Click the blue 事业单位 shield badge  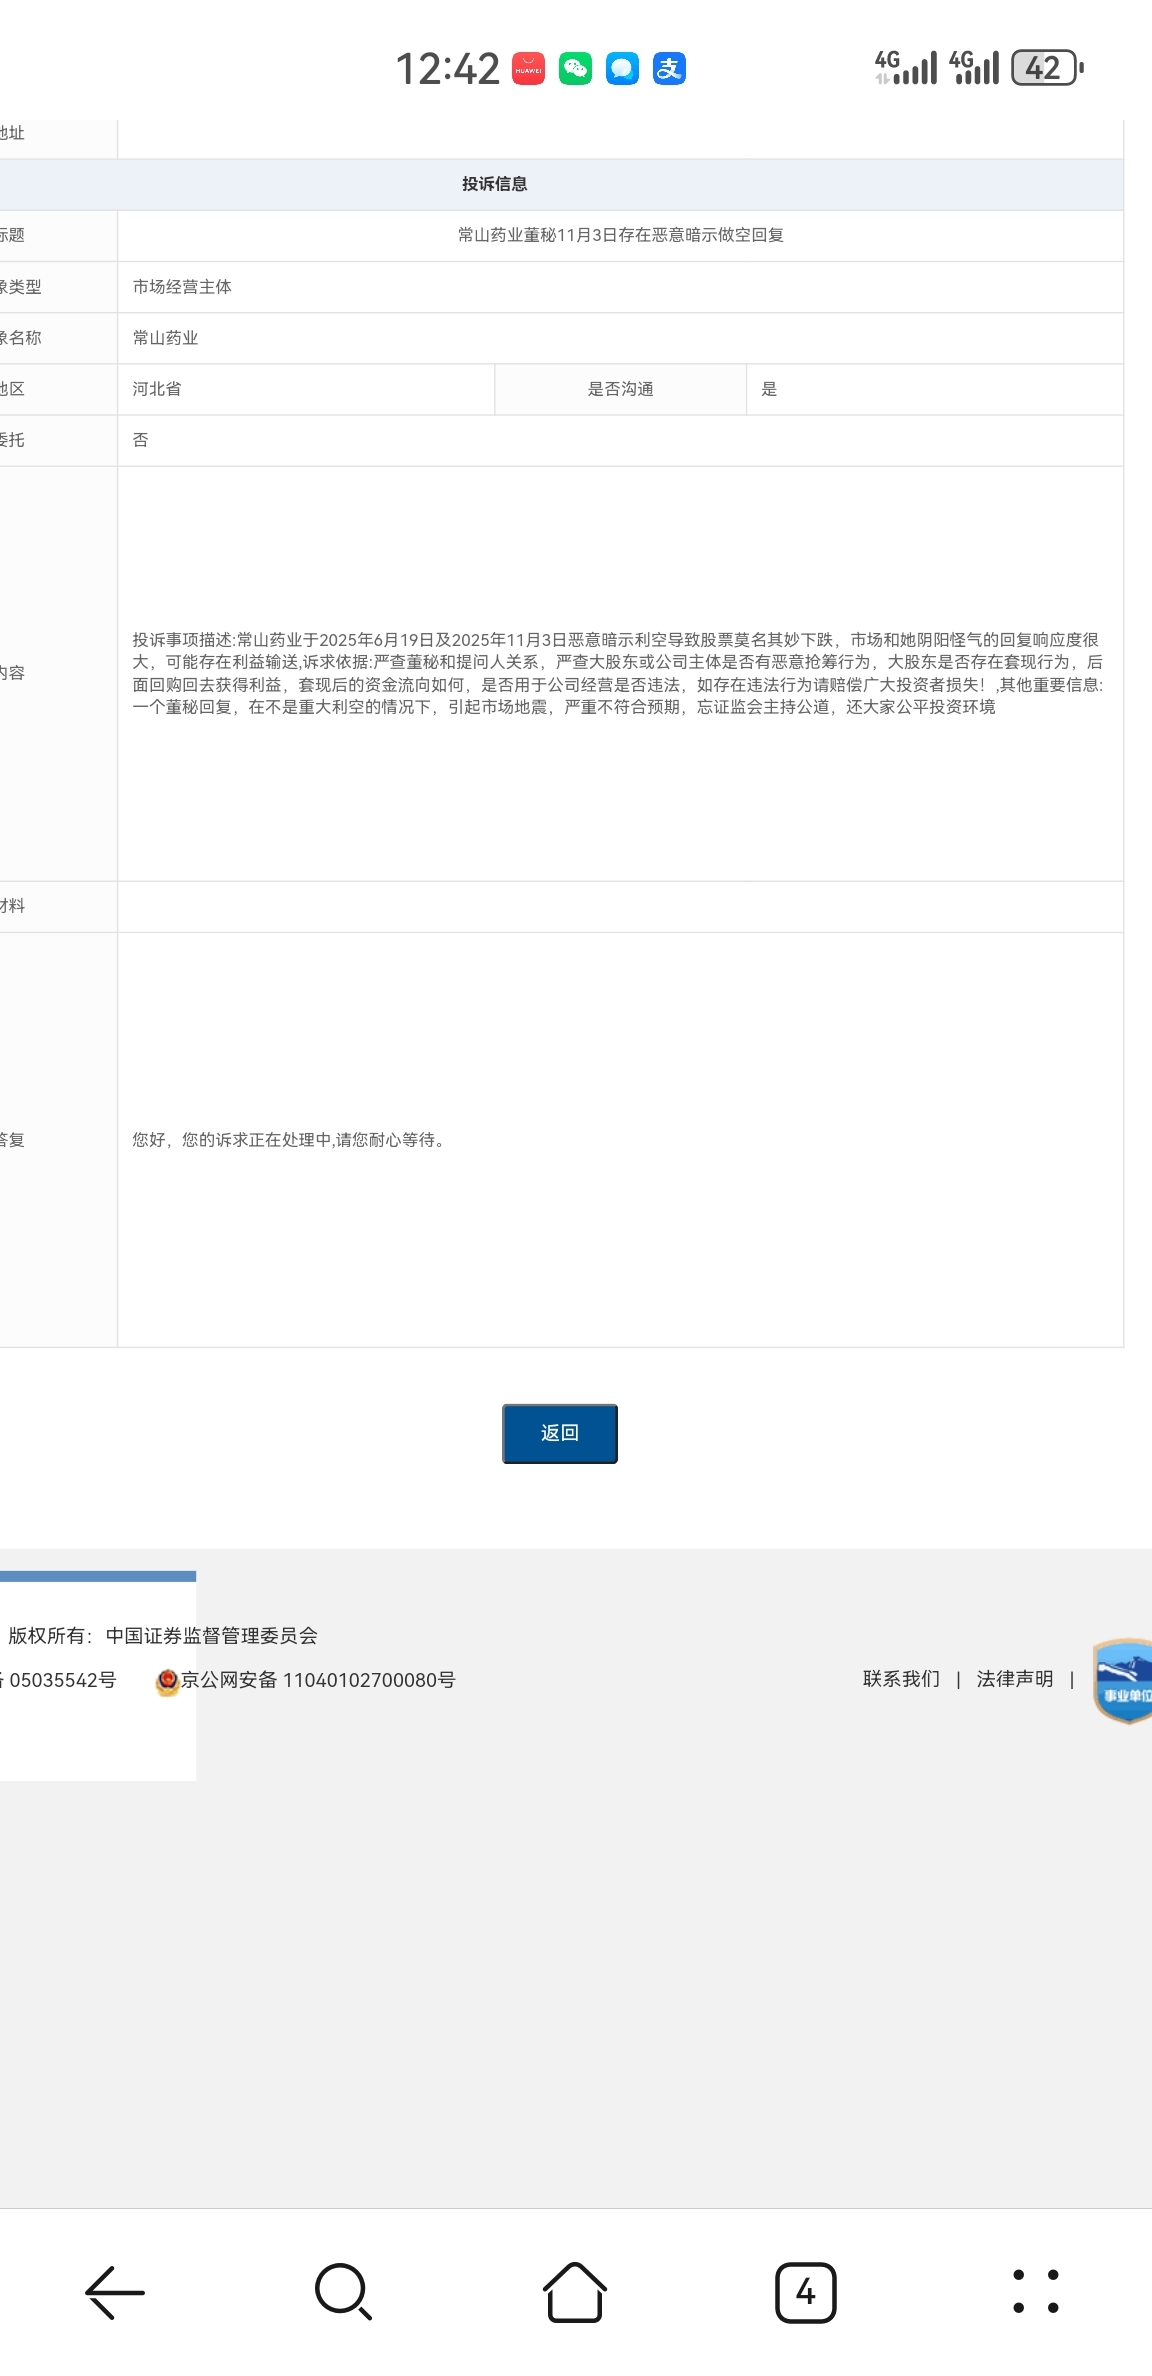tap(1122, 1681)
